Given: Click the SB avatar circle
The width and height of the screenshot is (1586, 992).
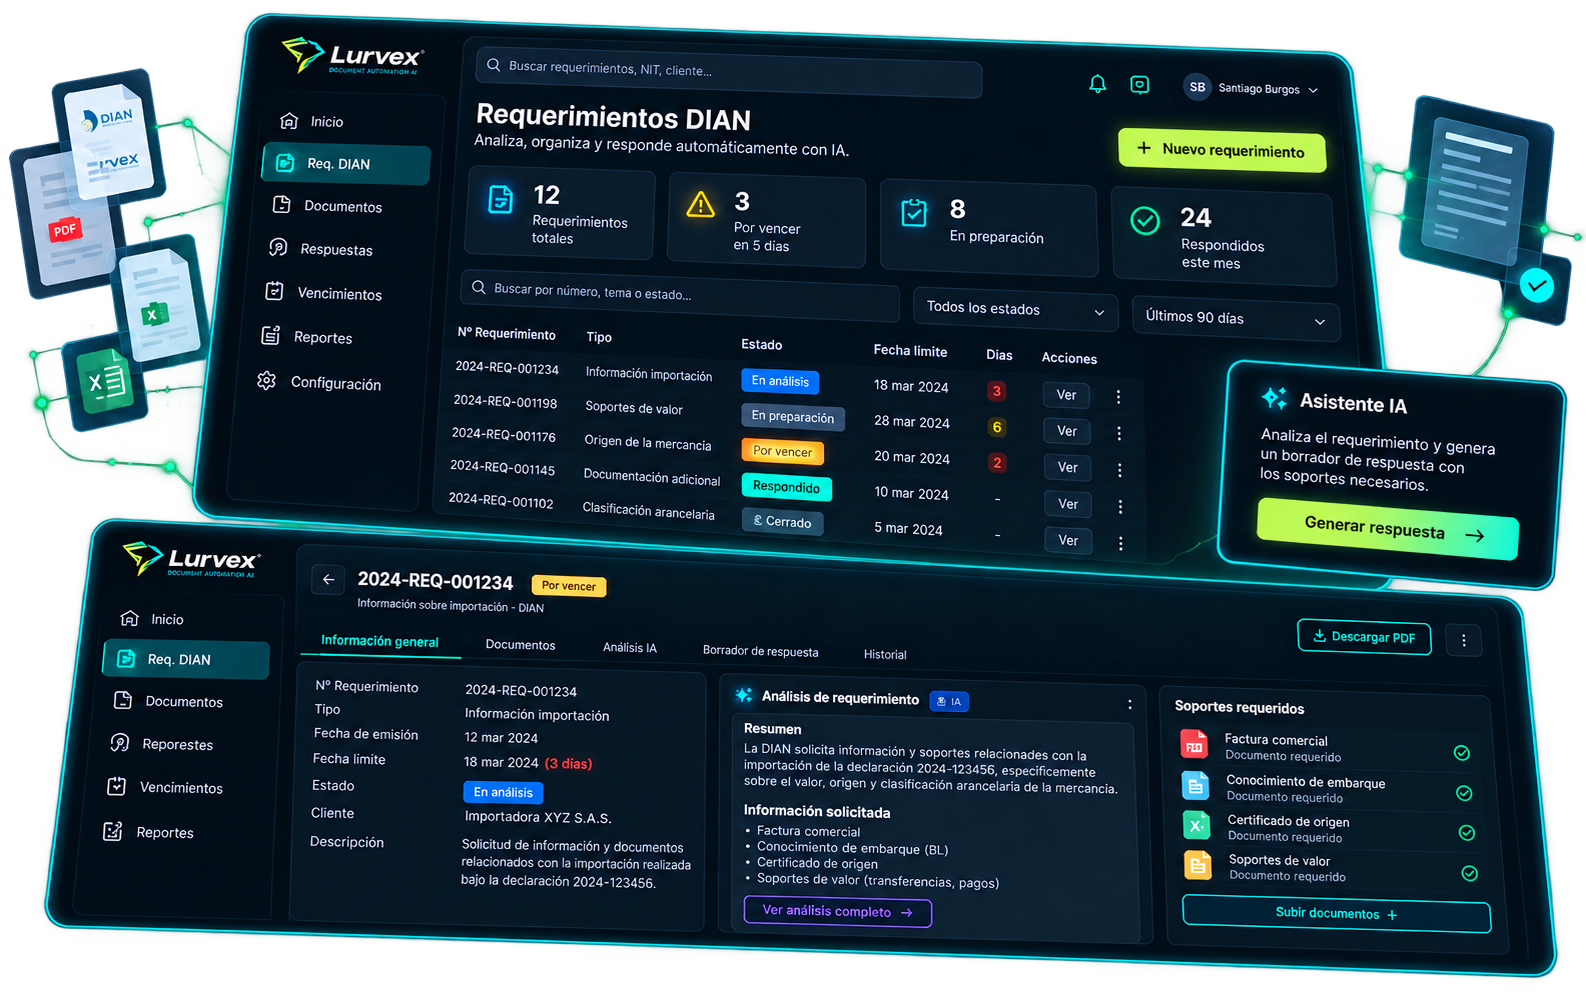Looking at the screenshot, I should pos(1197,87).
